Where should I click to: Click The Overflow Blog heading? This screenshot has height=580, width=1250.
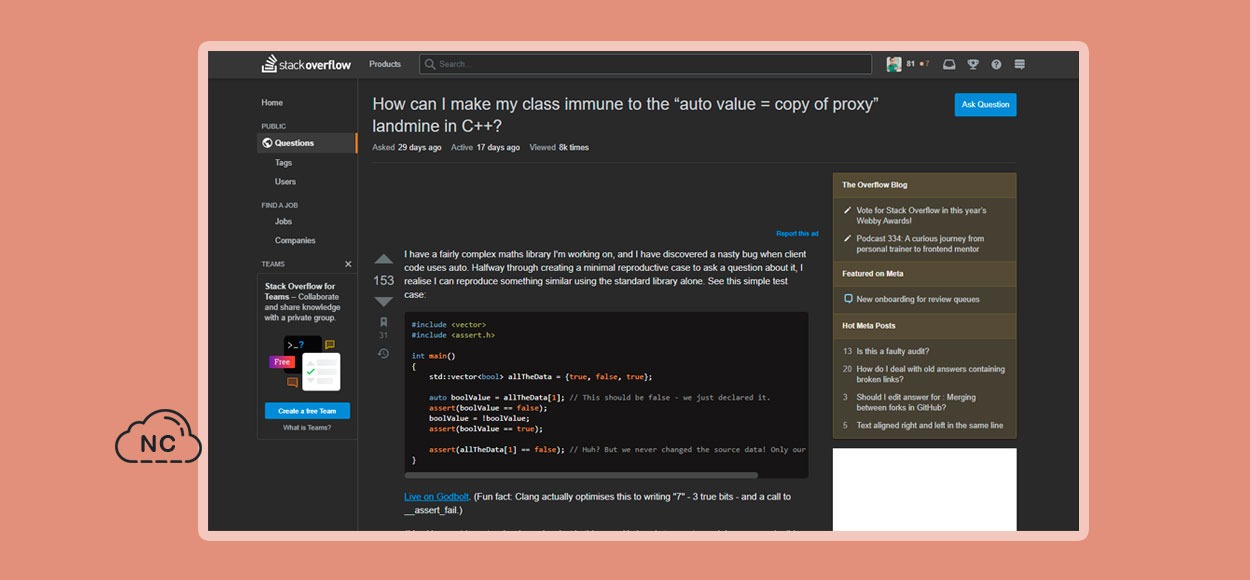874,185
